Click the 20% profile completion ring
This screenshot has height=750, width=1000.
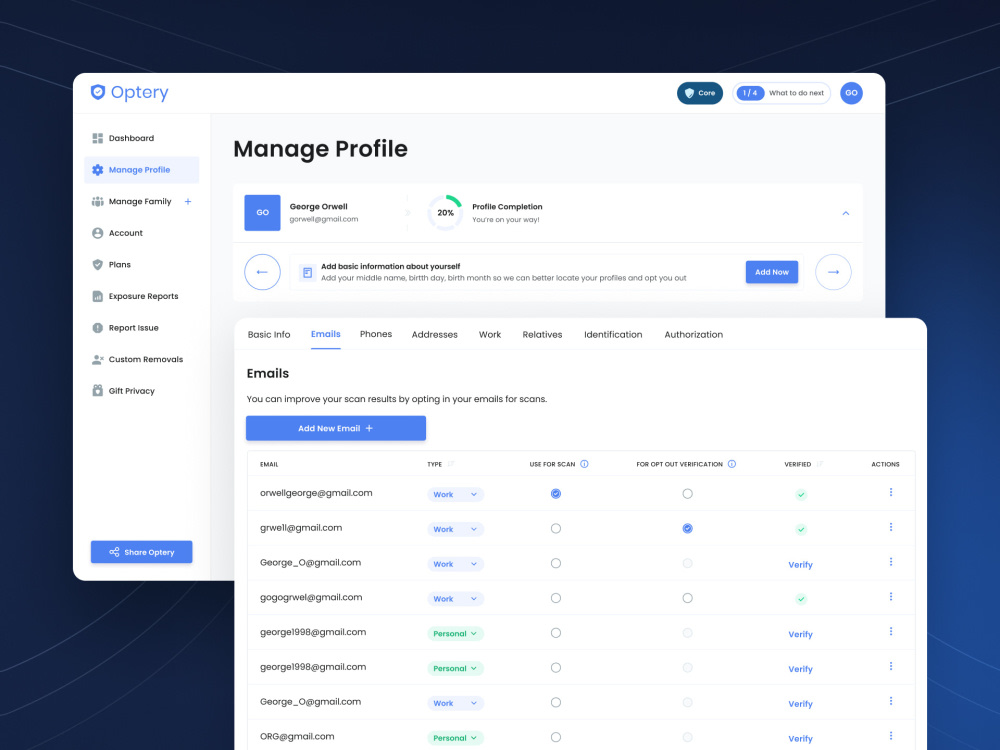point(445,213)
